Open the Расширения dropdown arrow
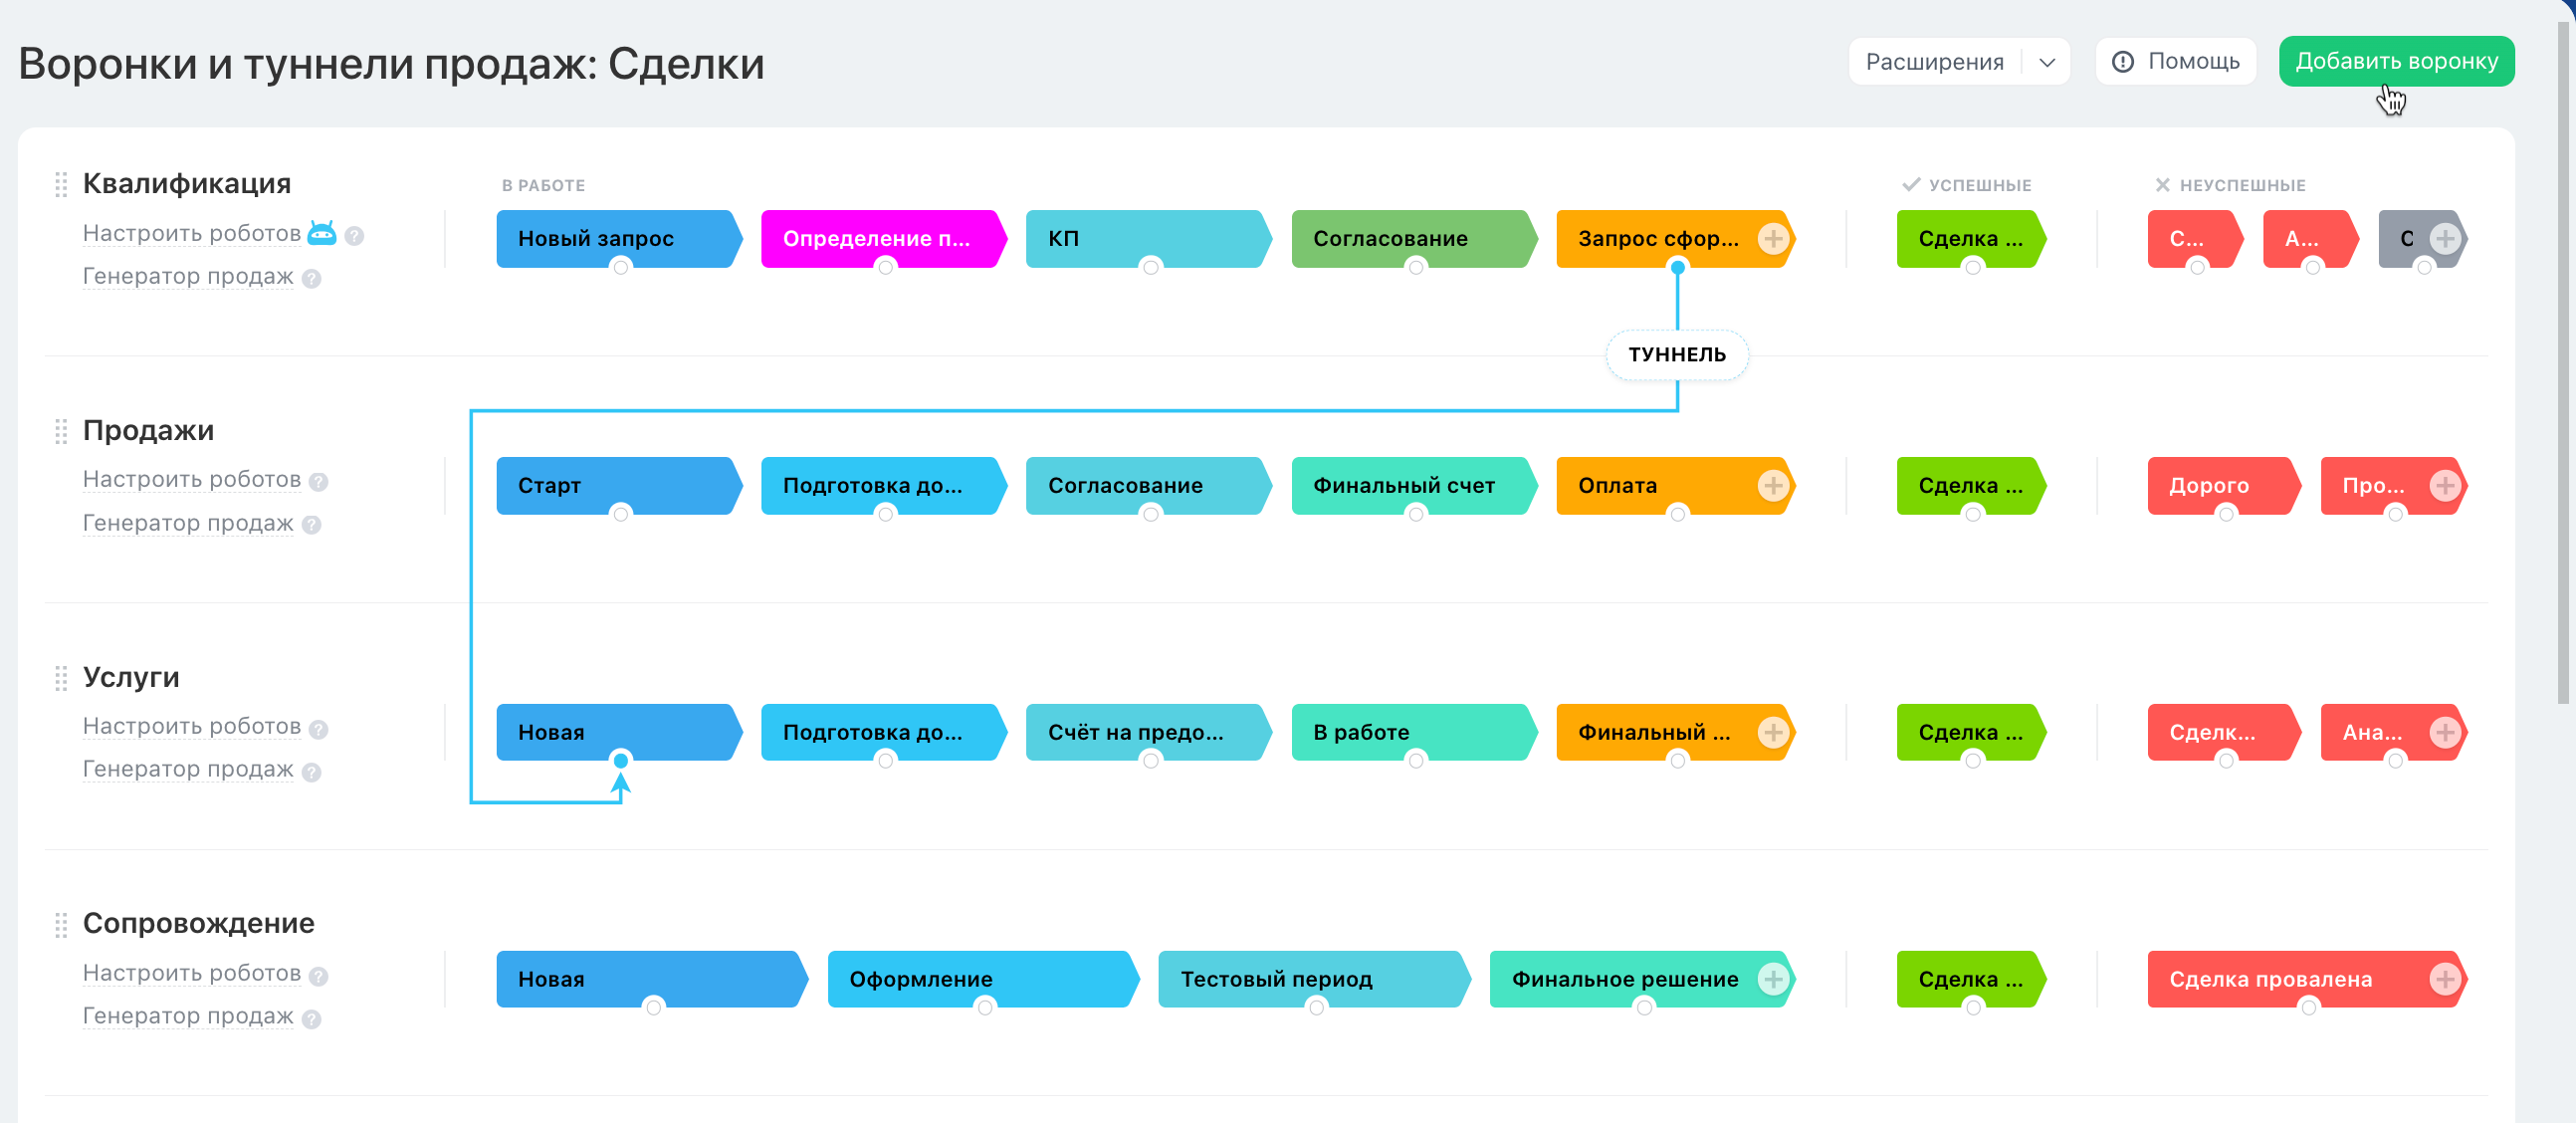 coord(2047,62)
